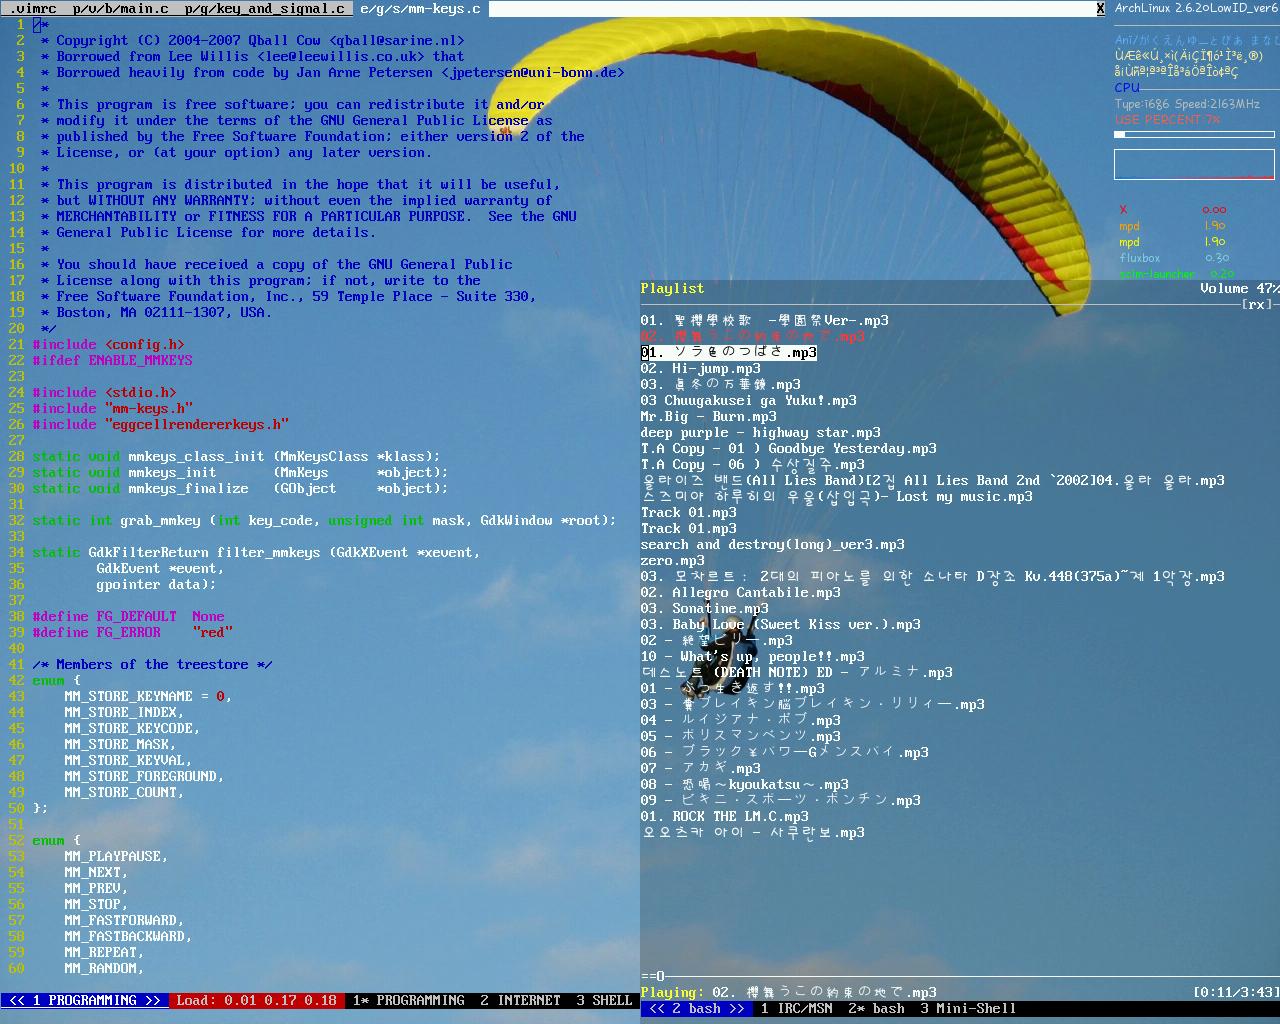Switch to the .vimrc vim tab
Viewport: 1280px width, 1024px height.
tap(32, 8)
